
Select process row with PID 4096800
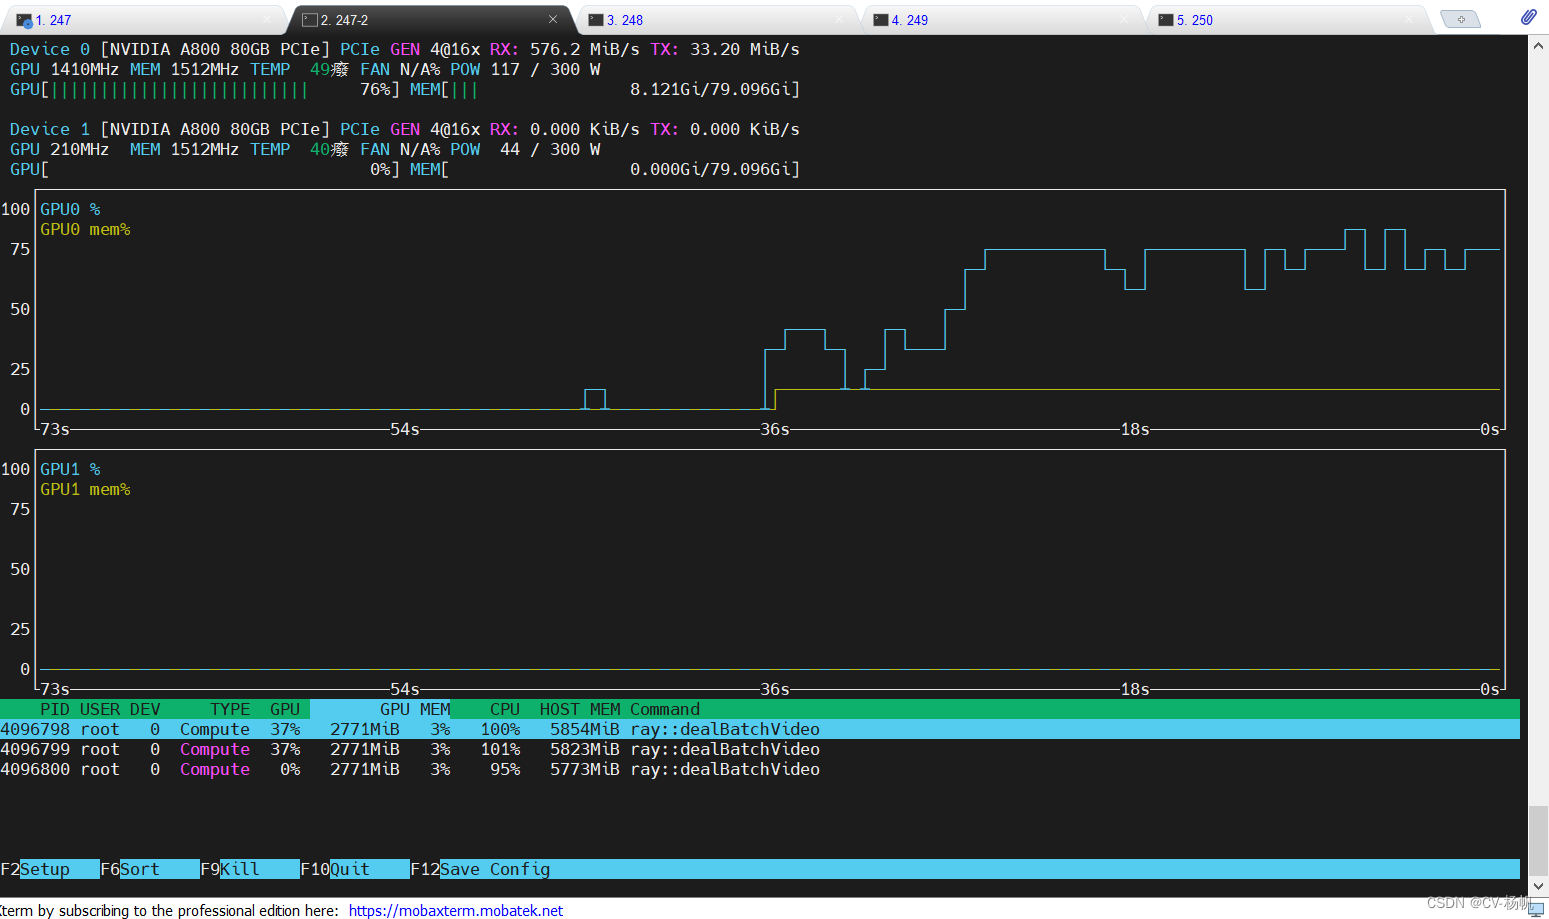(760, 769)
